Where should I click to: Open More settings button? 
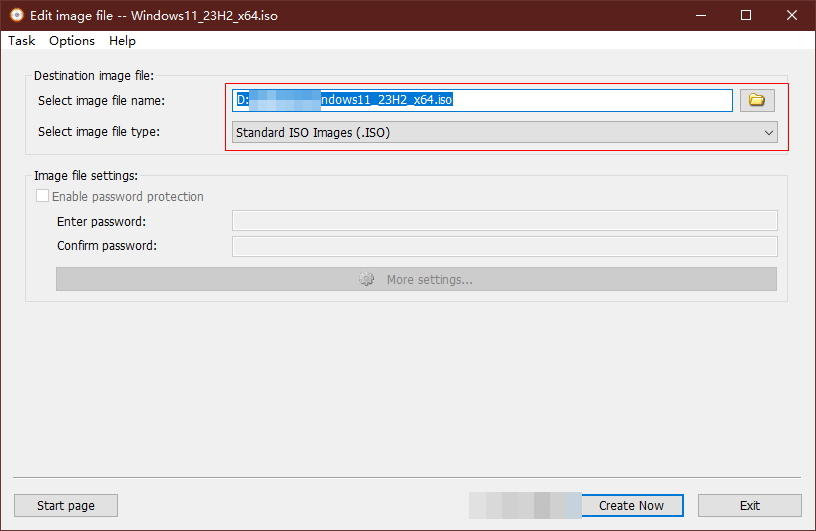tap(416, 279)
